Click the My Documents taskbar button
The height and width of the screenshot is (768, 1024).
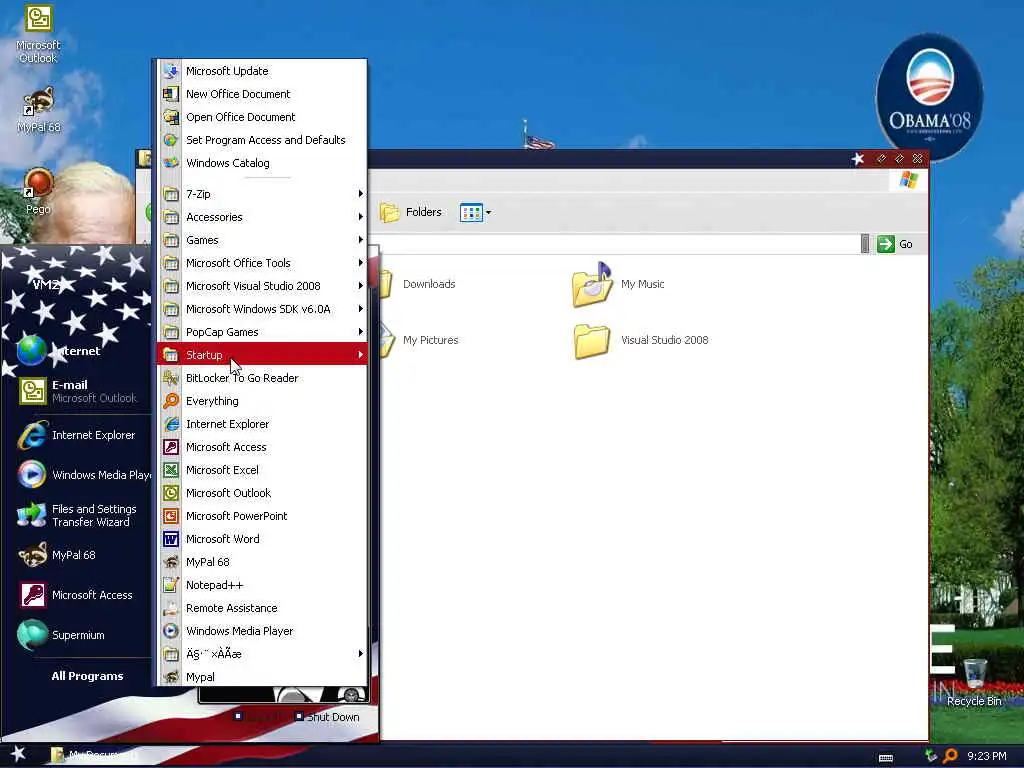95,755
